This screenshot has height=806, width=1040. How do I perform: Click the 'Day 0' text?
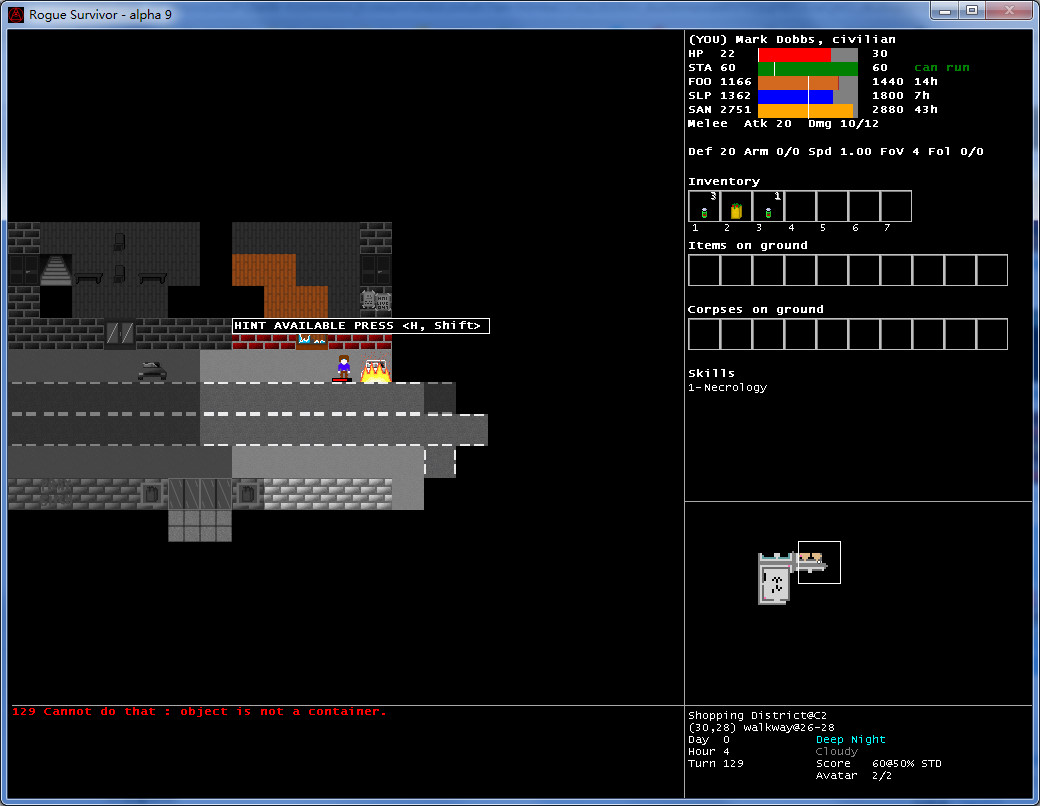pyautogui.click(x=708, y=740)
